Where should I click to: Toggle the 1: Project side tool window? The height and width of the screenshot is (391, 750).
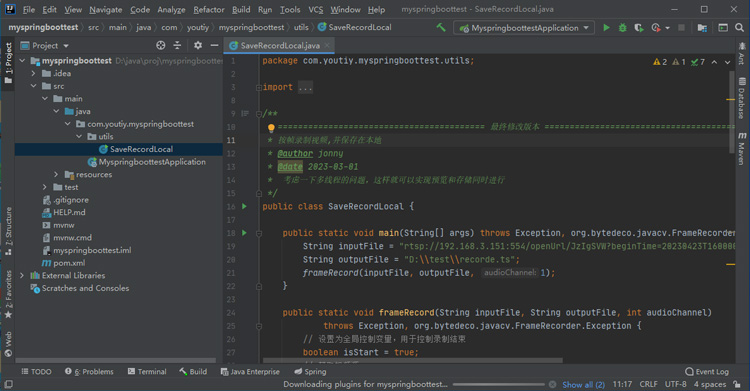[x=8, y=63]
